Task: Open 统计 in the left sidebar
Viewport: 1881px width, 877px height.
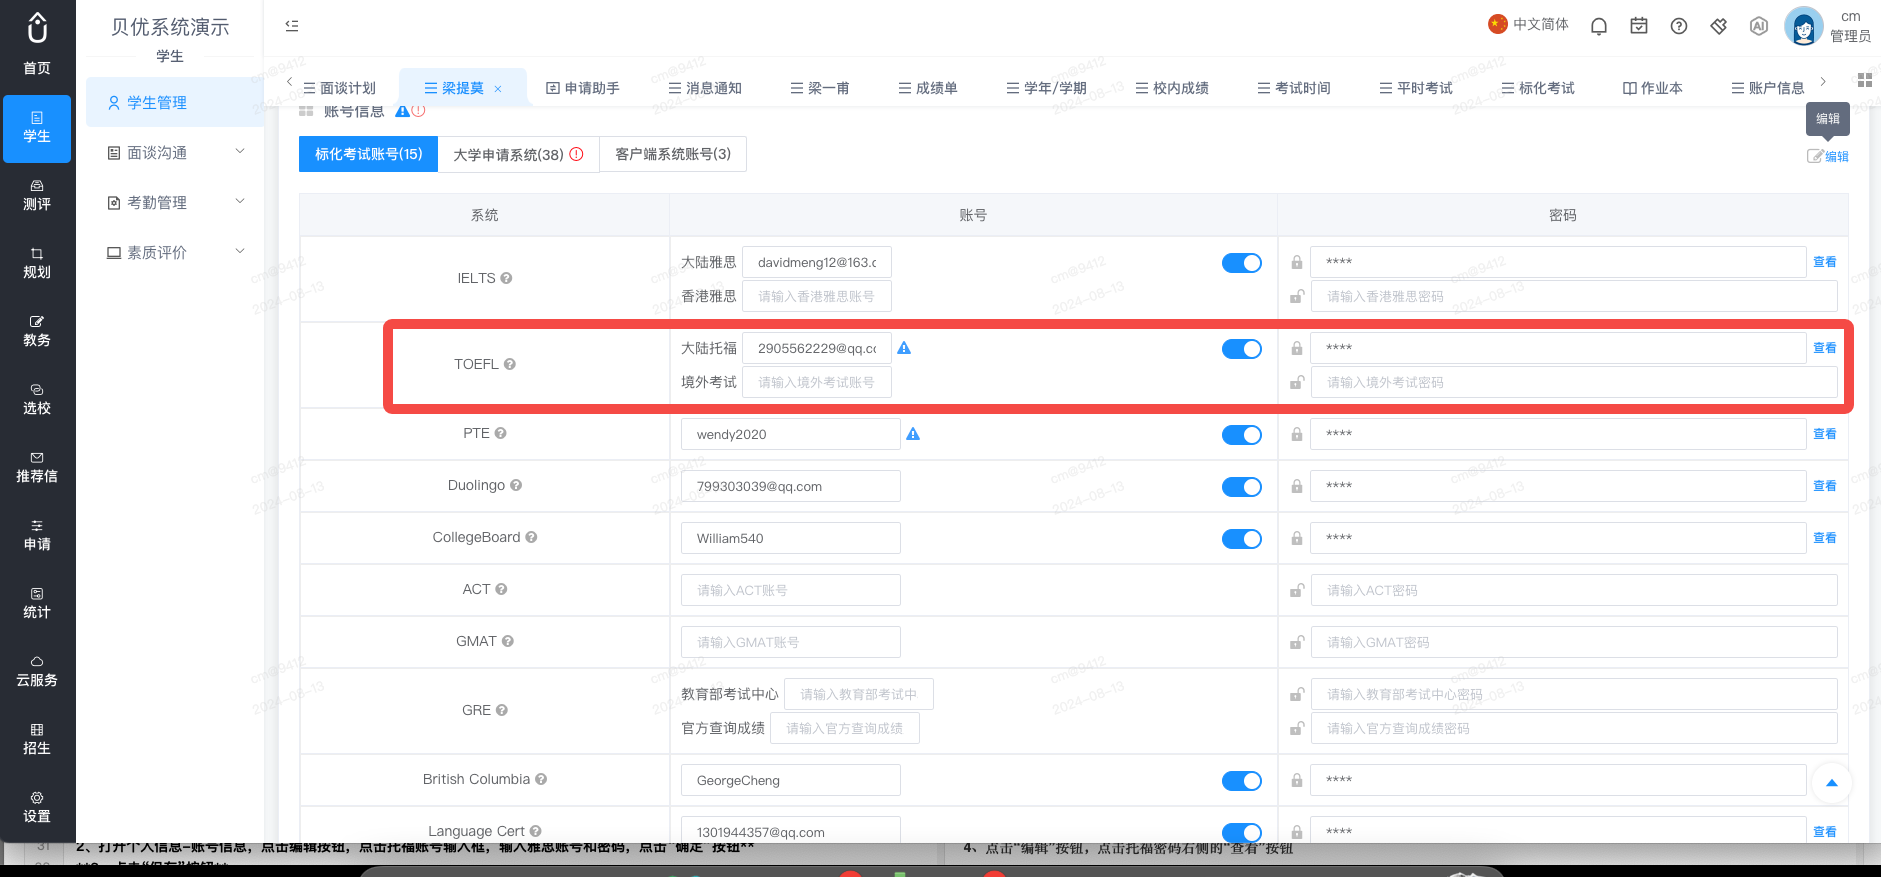Action: tap(37, 603)
